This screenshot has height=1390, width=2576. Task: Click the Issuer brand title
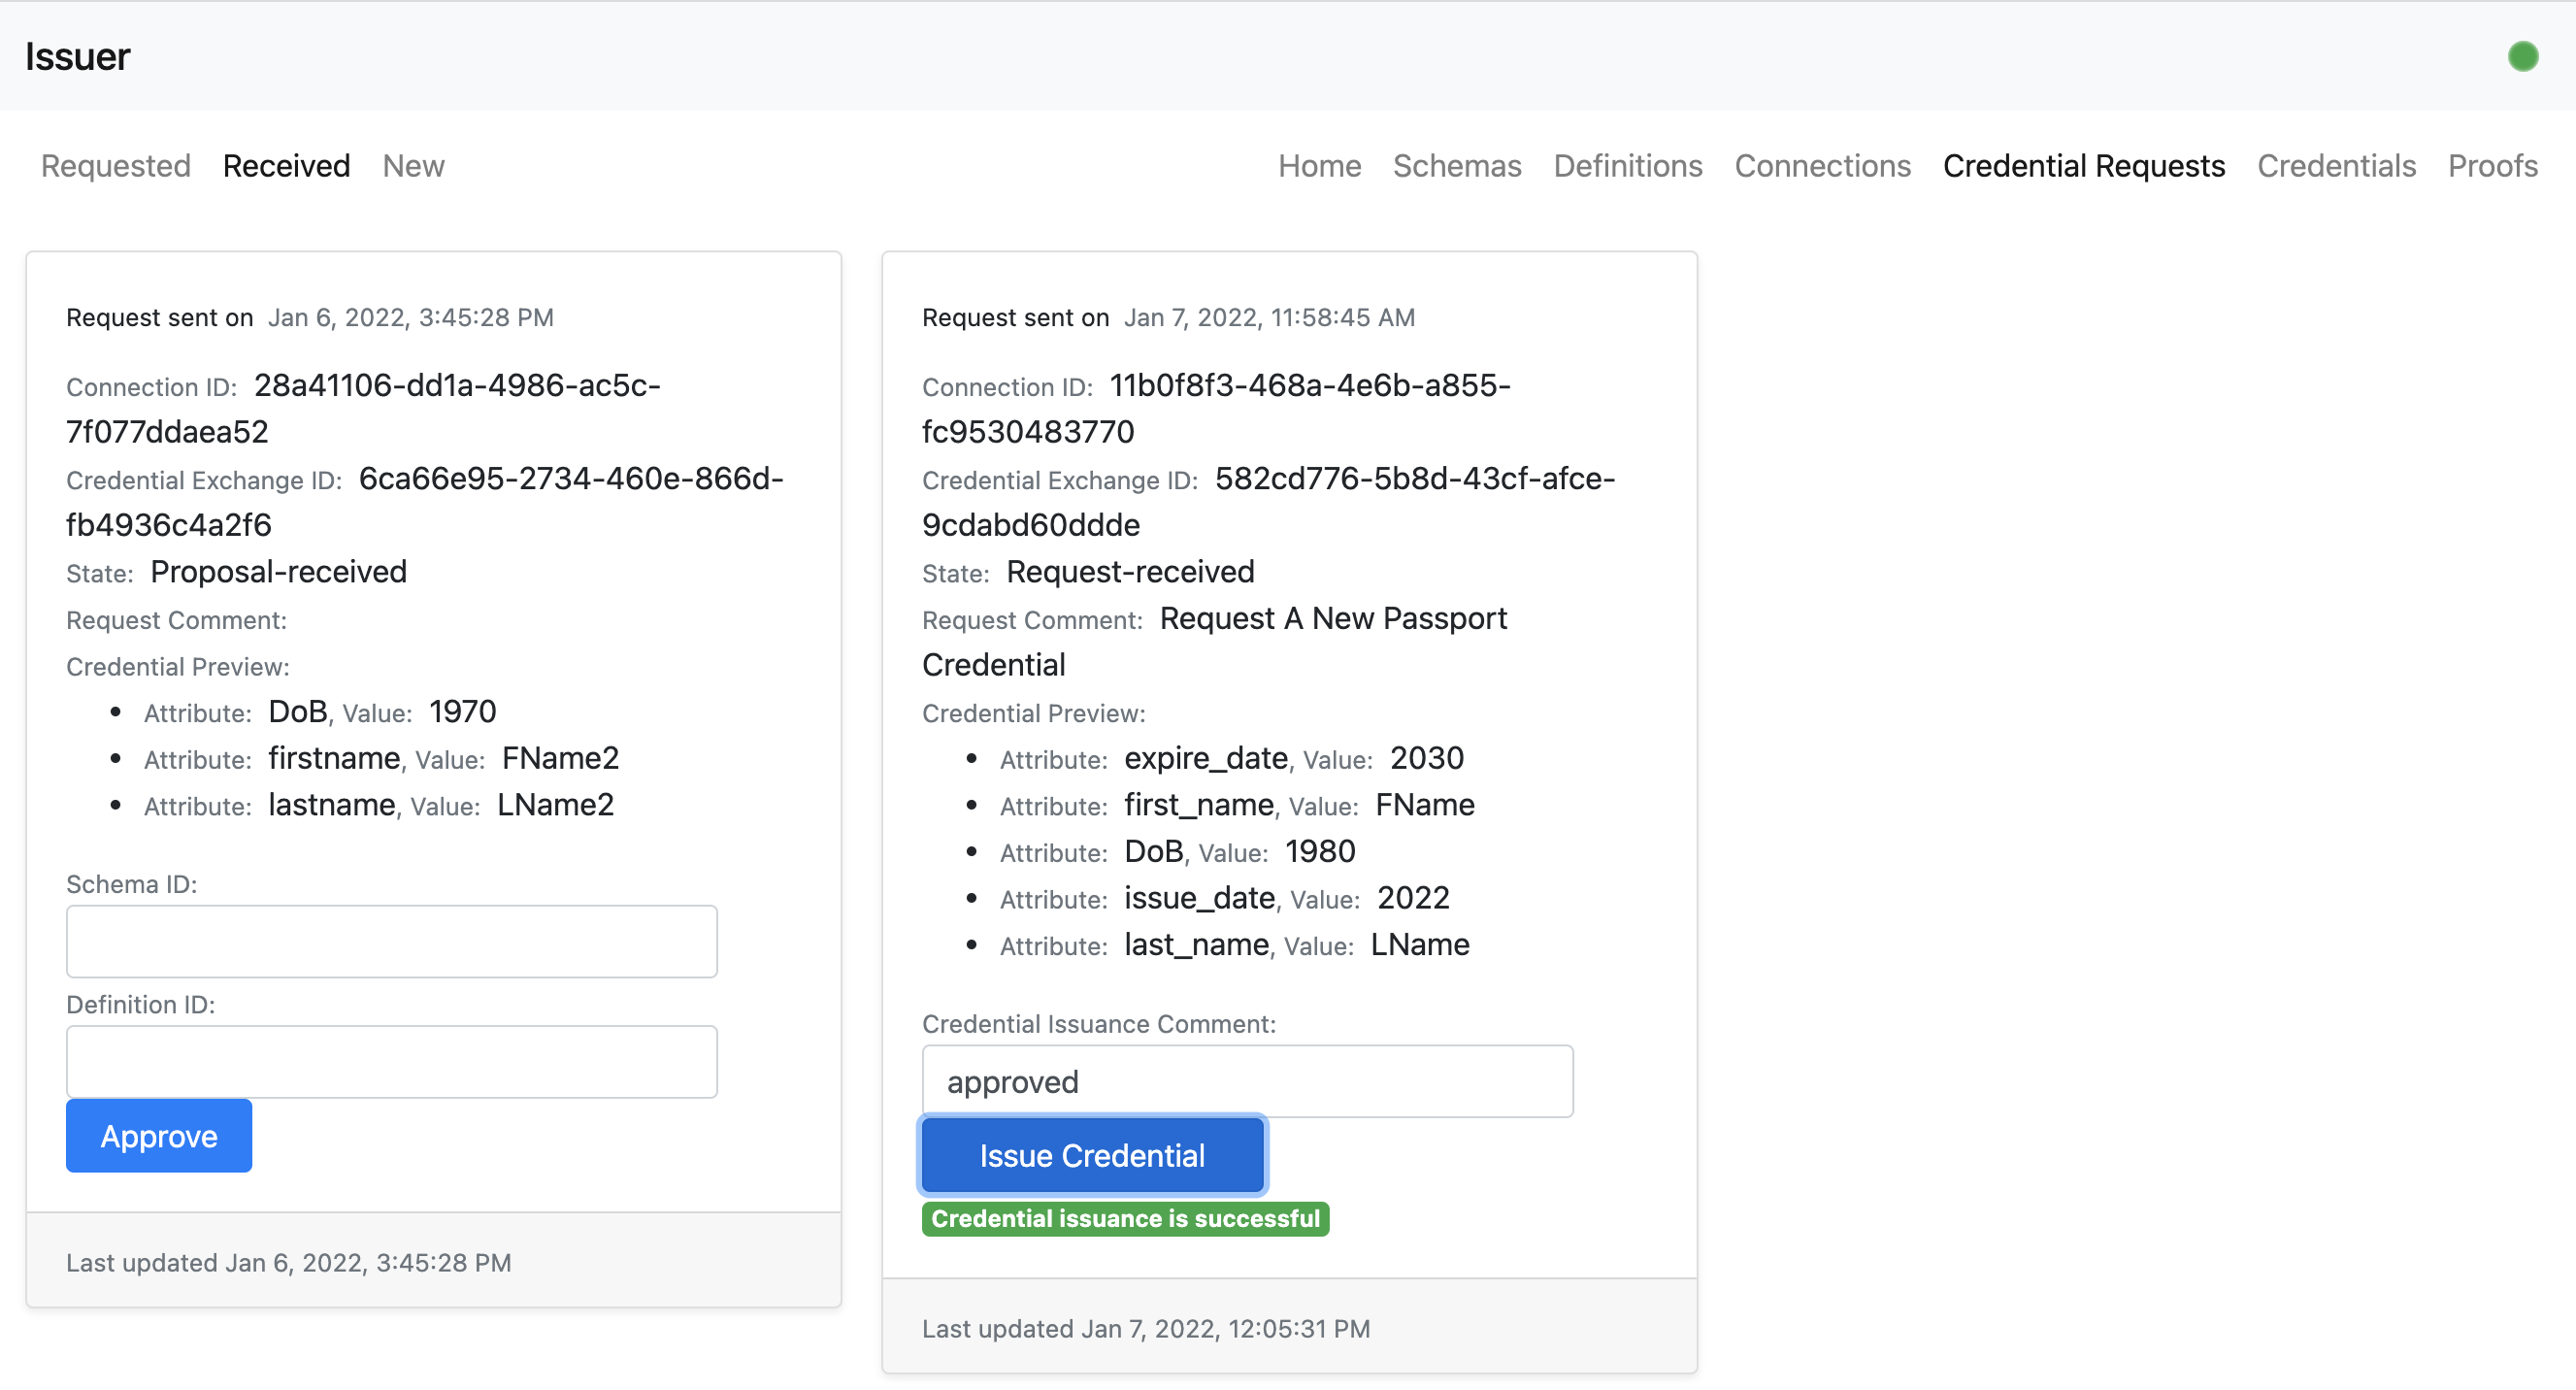[x=77, y=57]
